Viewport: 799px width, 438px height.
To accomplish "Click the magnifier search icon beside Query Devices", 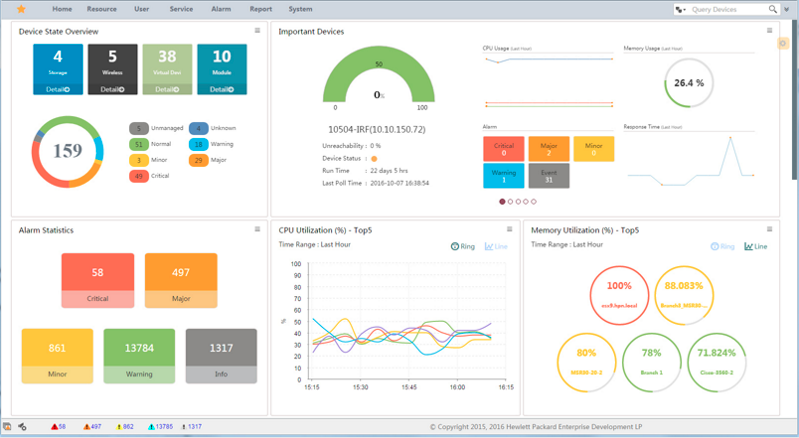I will [772, 9].
